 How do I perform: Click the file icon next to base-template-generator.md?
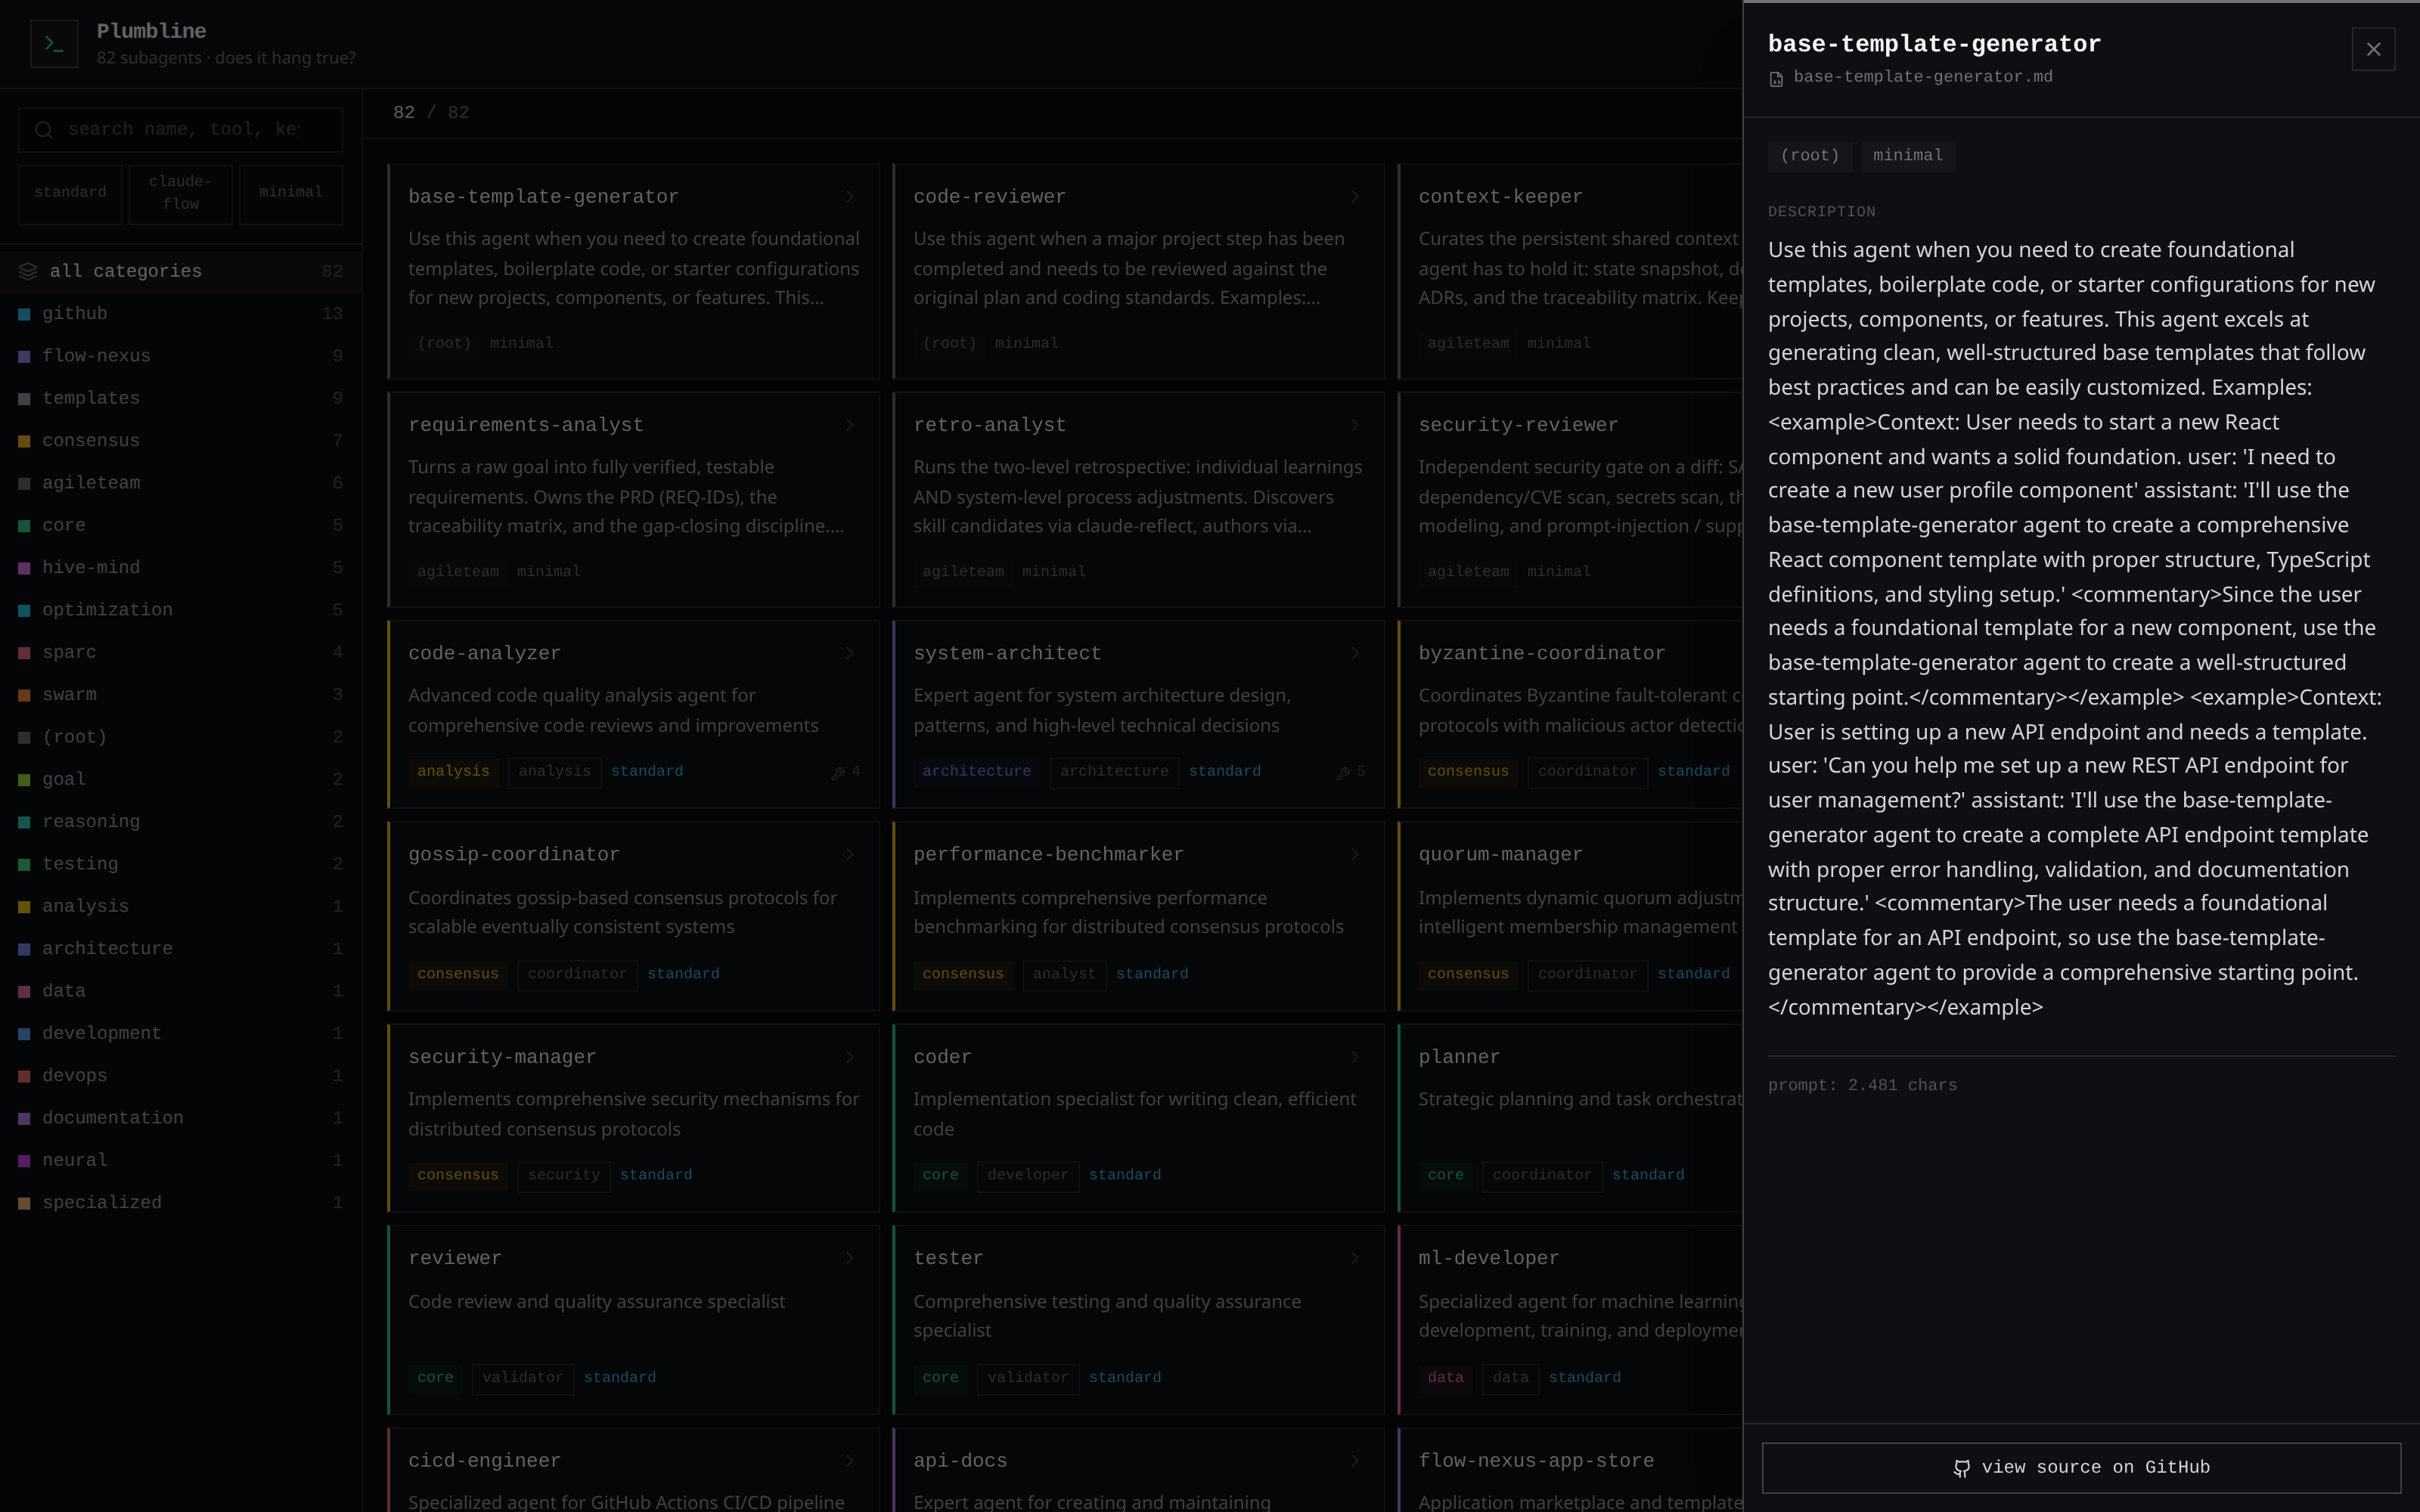pyautogui.click(x=1776, y=78)
